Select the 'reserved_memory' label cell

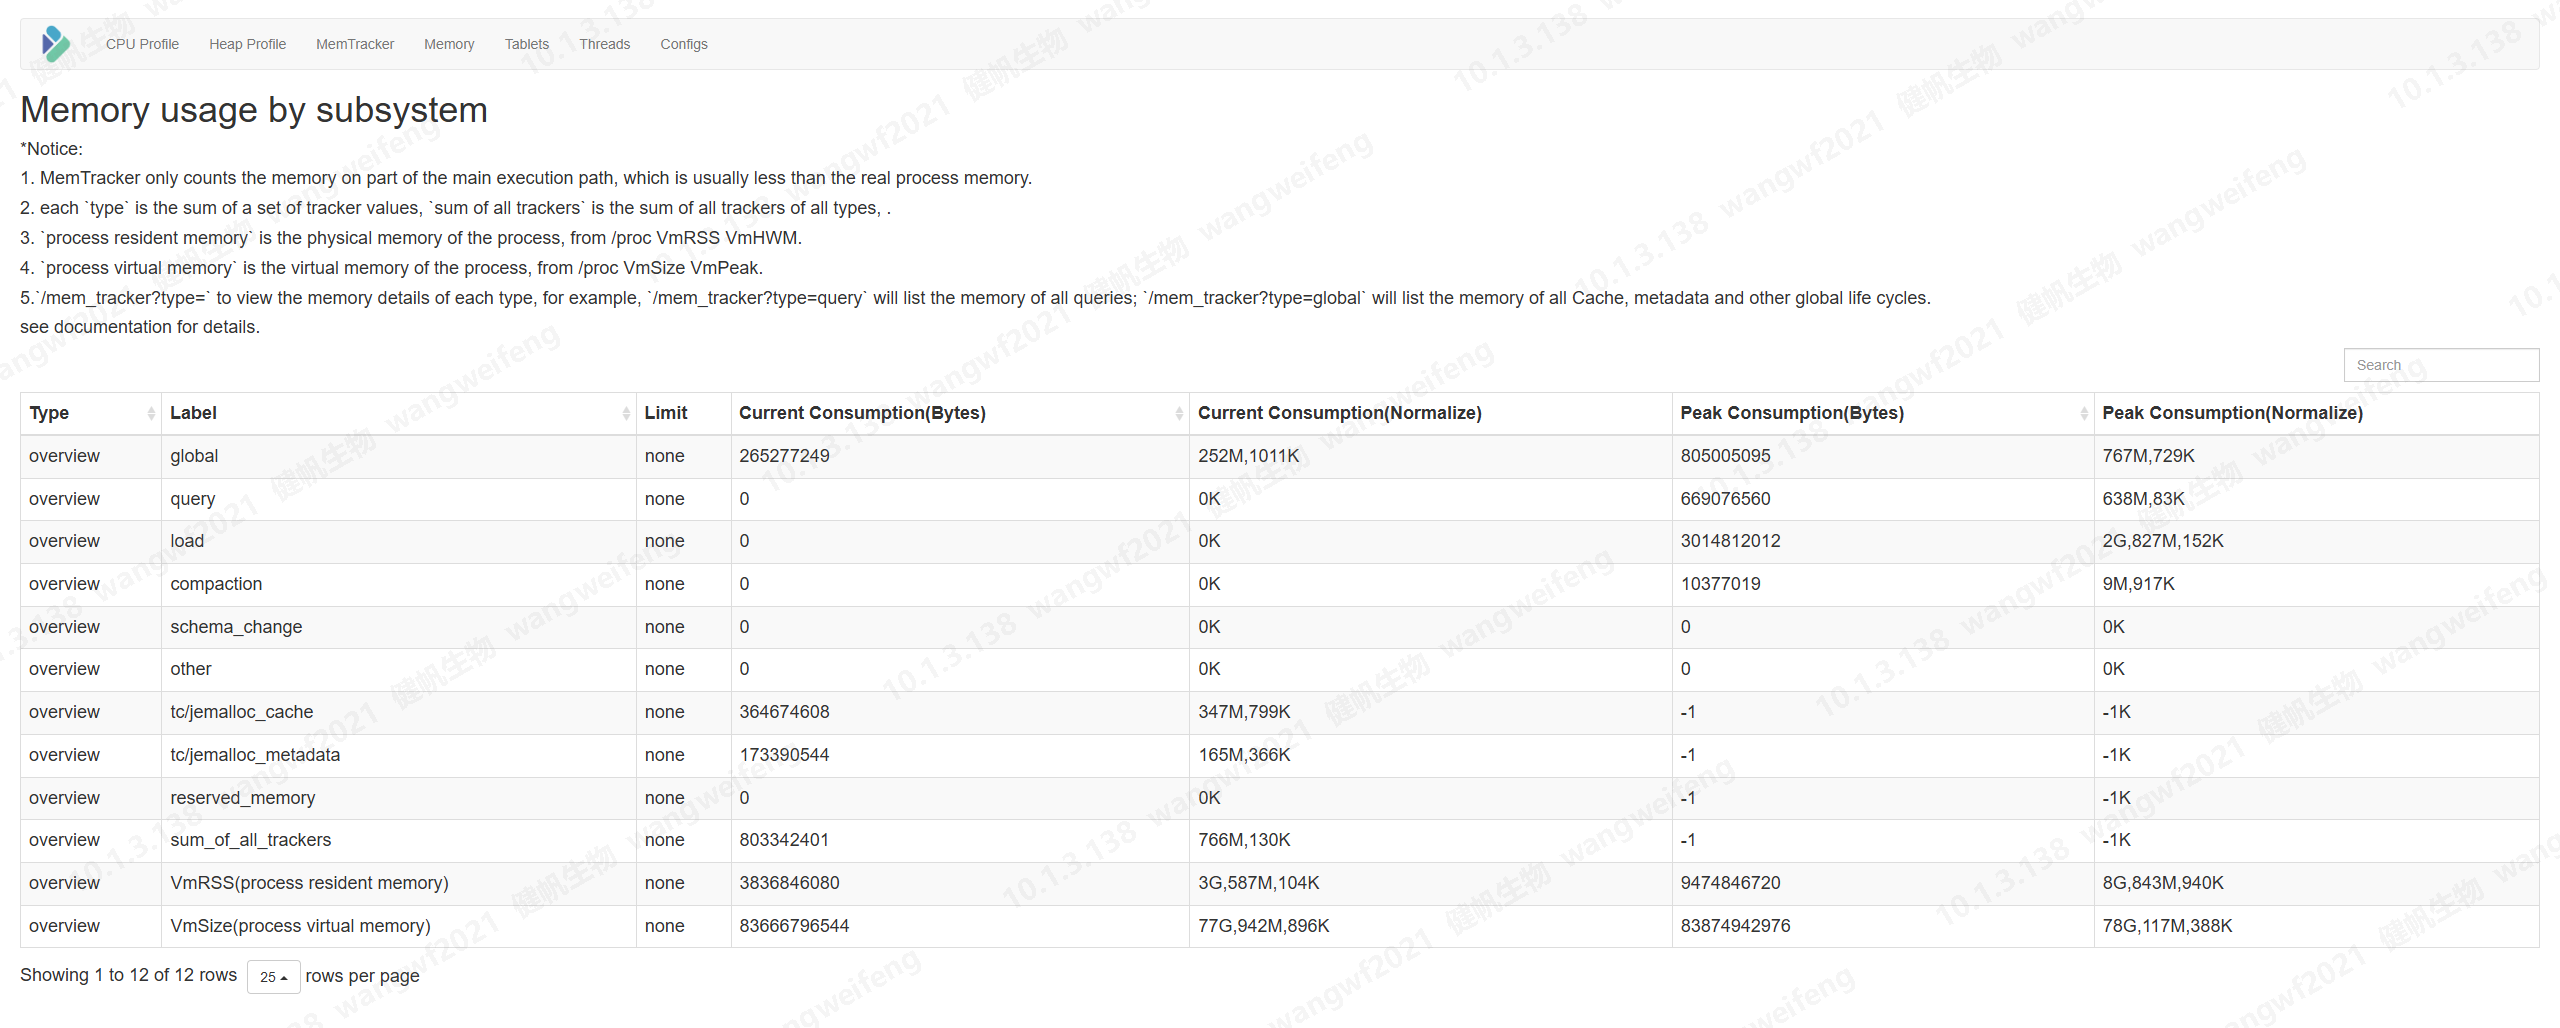pyautogui.click(x=398, y=798)
